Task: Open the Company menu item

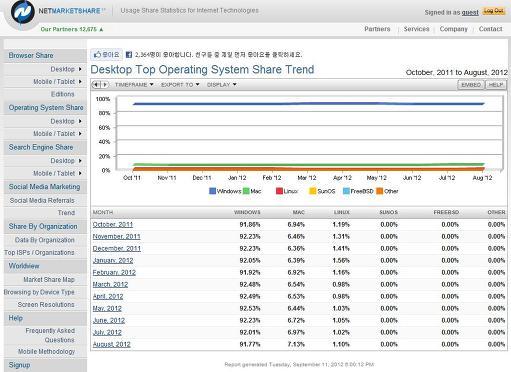Action: click(453, 29)
